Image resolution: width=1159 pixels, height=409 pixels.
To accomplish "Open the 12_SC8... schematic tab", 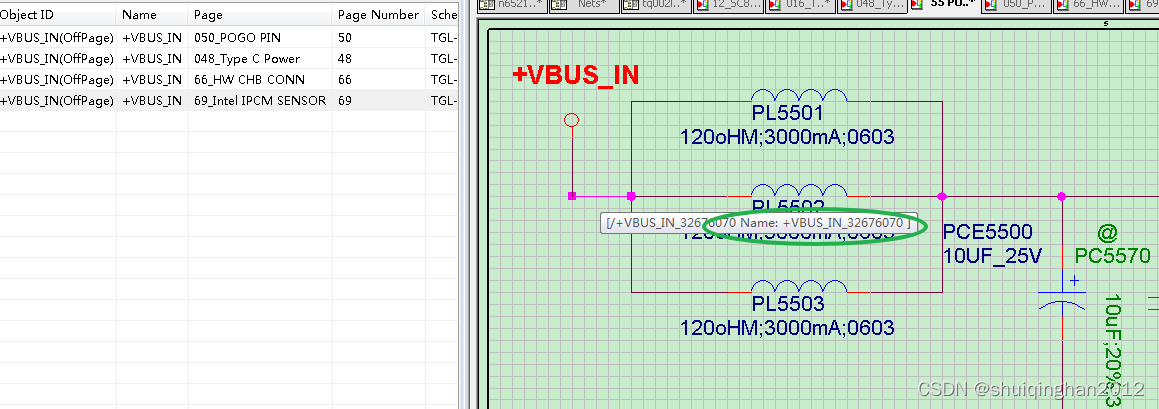I will [728, 5].
